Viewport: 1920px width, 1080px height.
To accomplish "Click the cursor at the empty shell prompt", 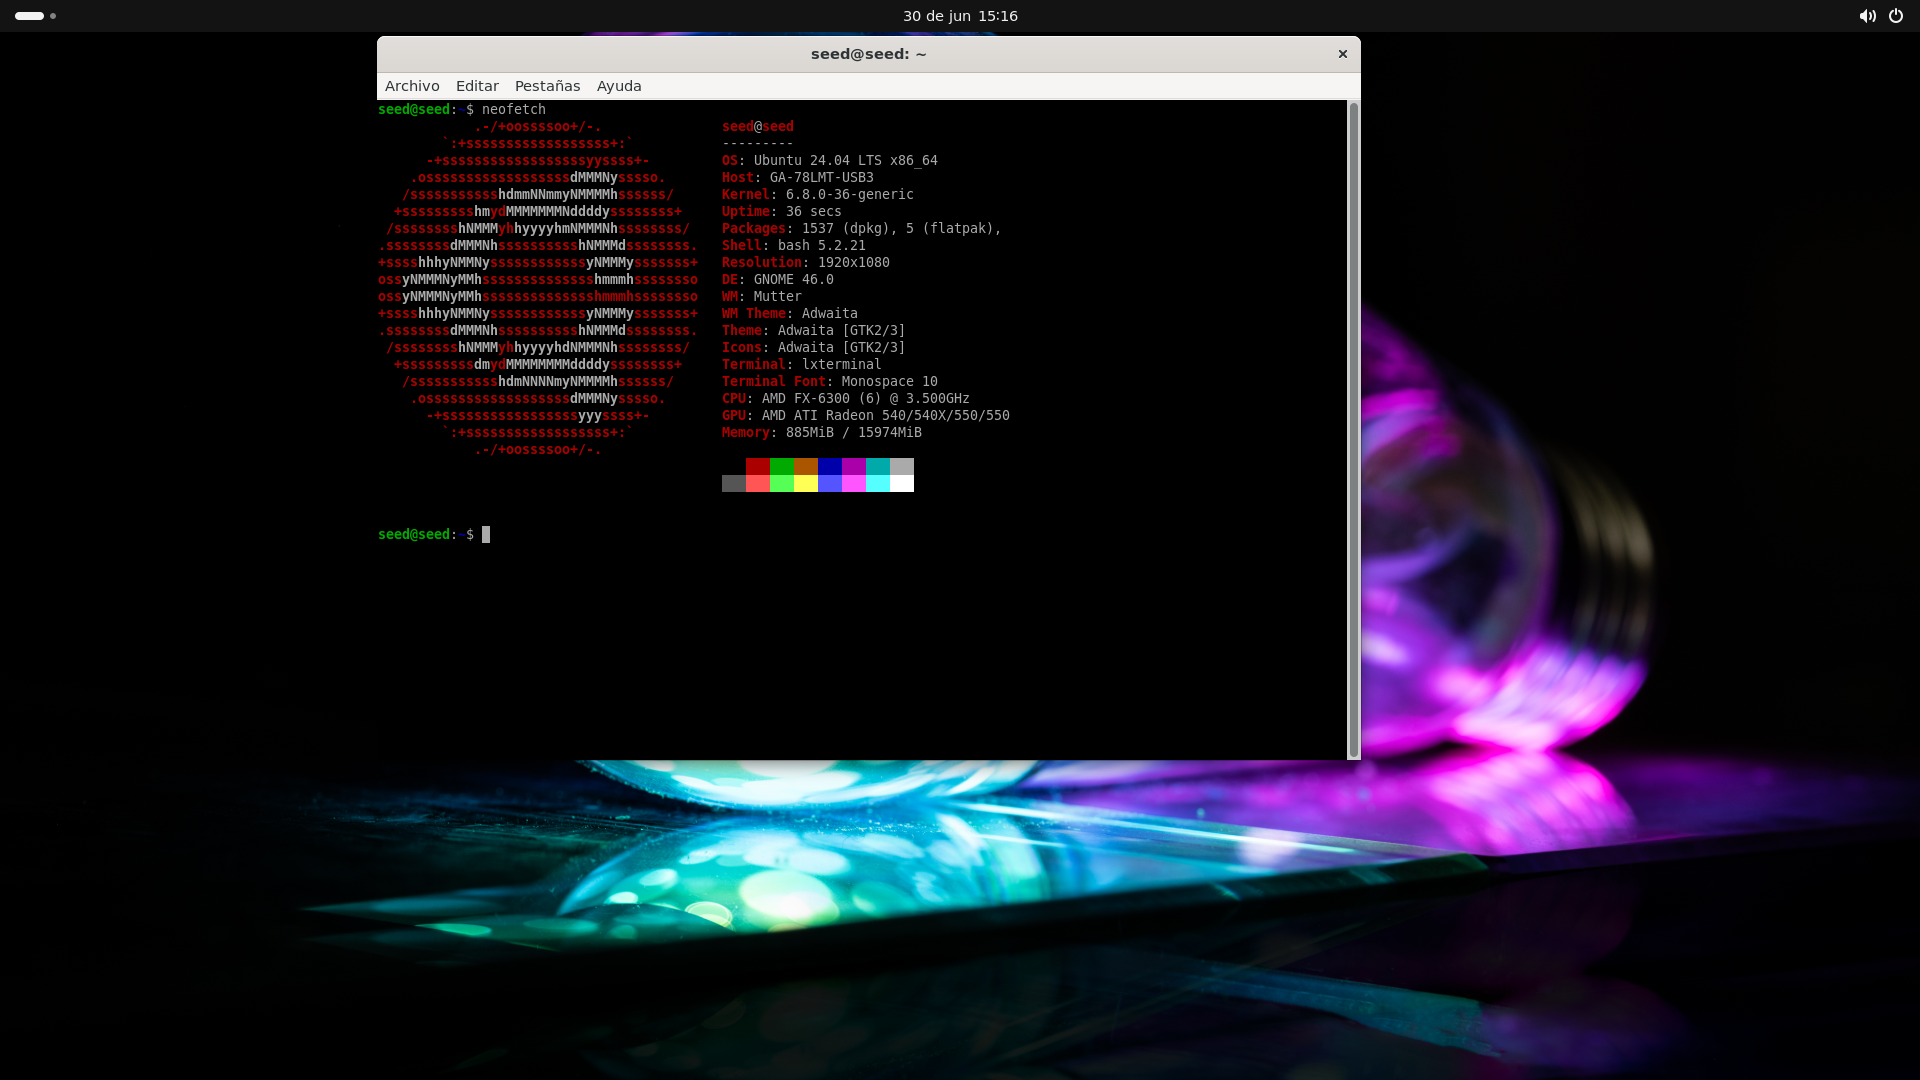I will [x=486, y=535].
